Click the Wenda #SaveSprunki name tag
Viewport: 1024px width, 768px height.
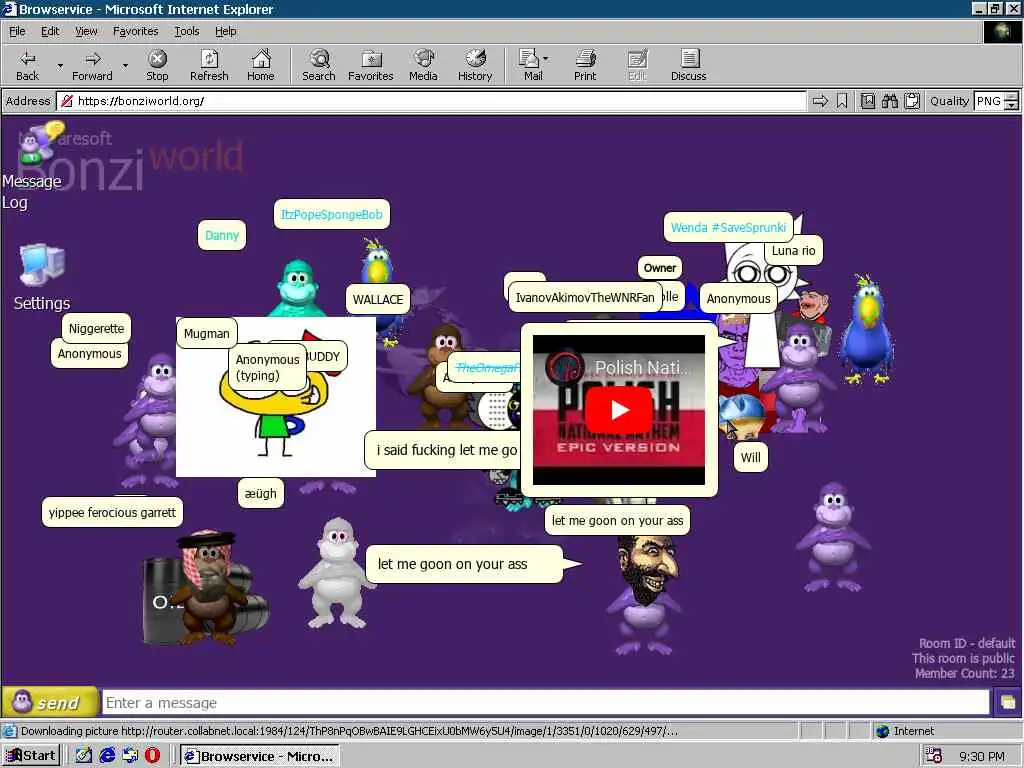tap(728, 227)
